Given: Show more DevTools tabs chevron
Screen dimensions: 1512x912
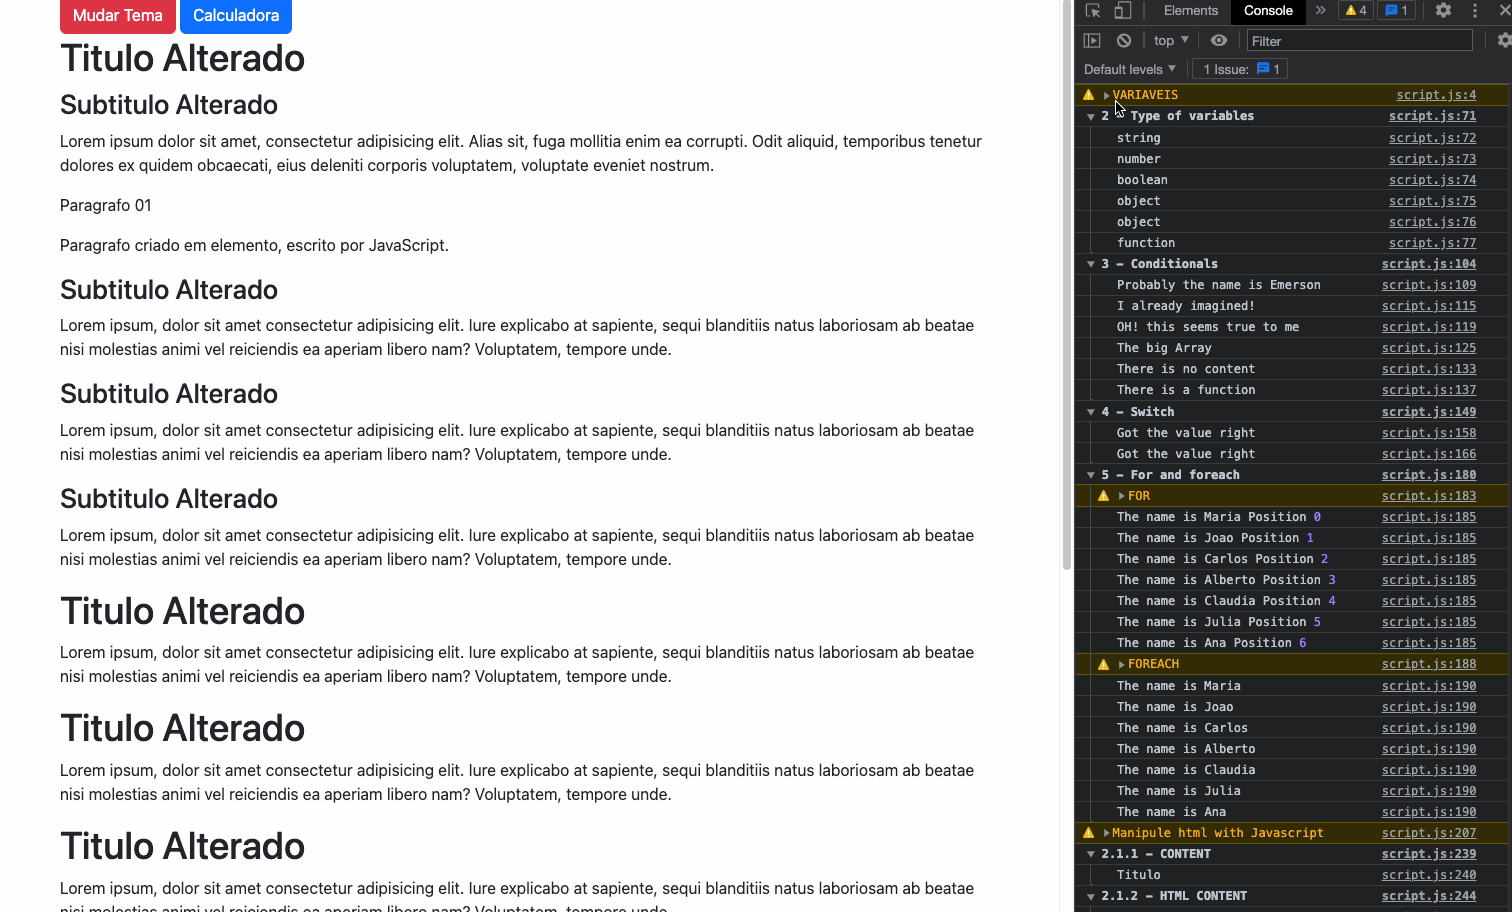Looking at the screenshot, I should (x=1320, y=11).
